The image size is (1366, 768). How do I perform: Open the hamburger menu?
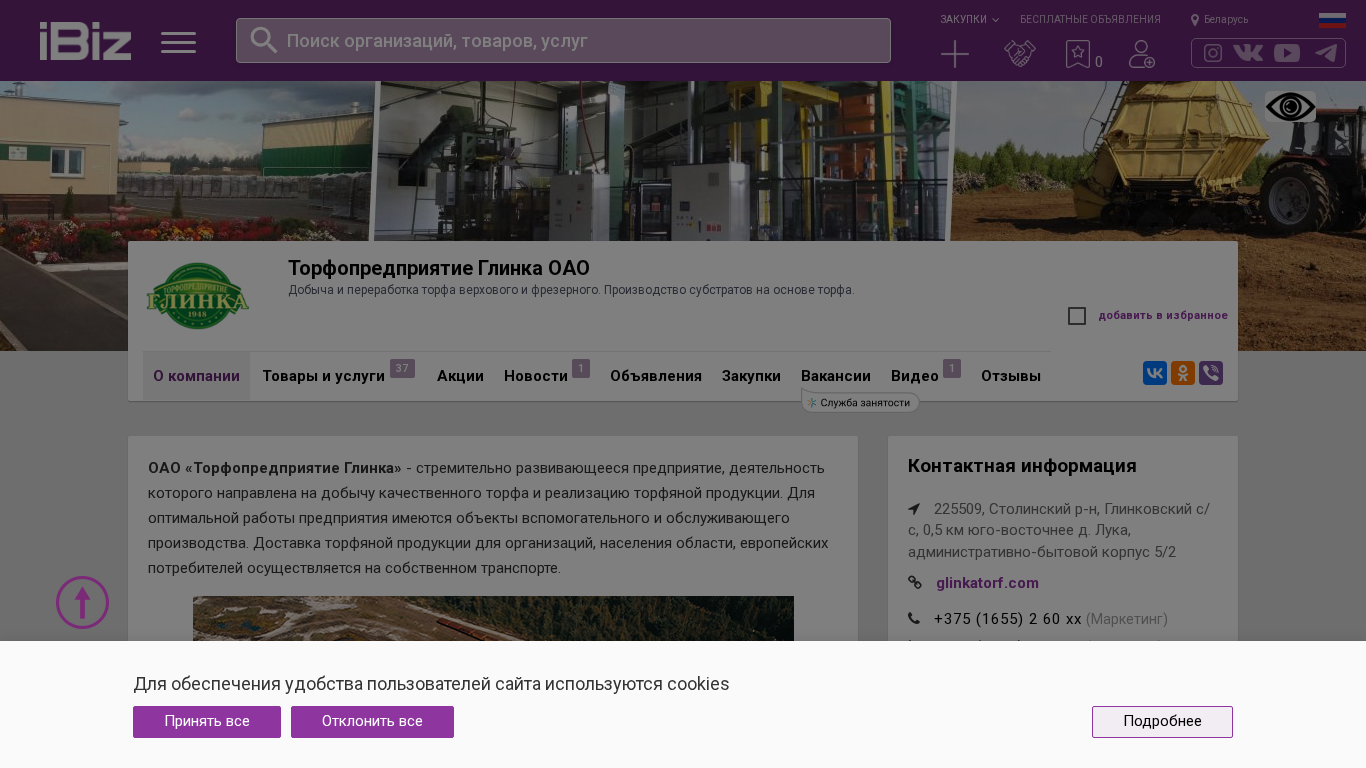(179, 42)
